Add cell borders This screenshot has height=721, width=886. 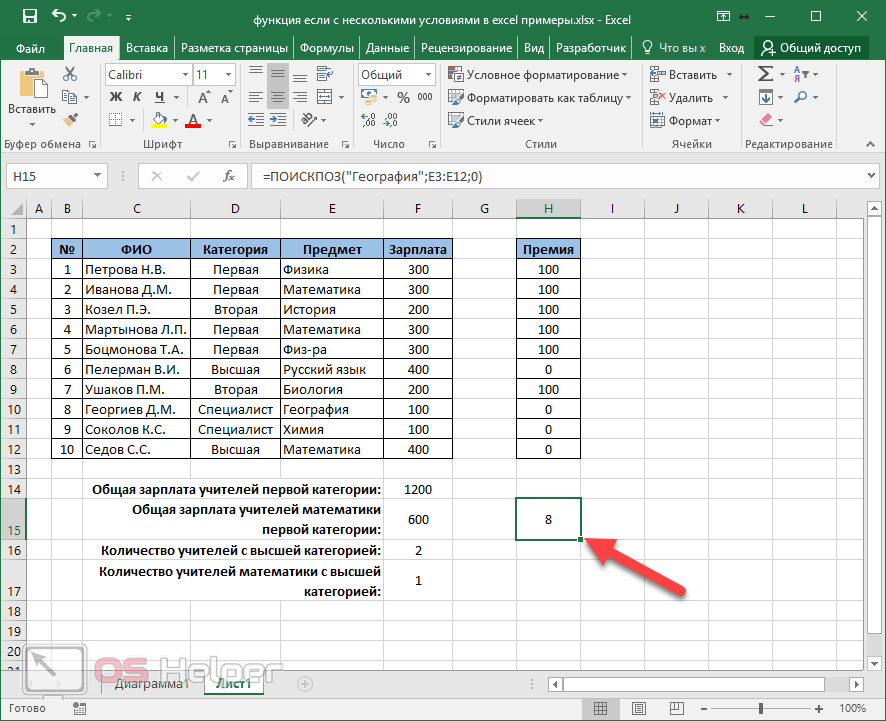(x=116, y=120)
